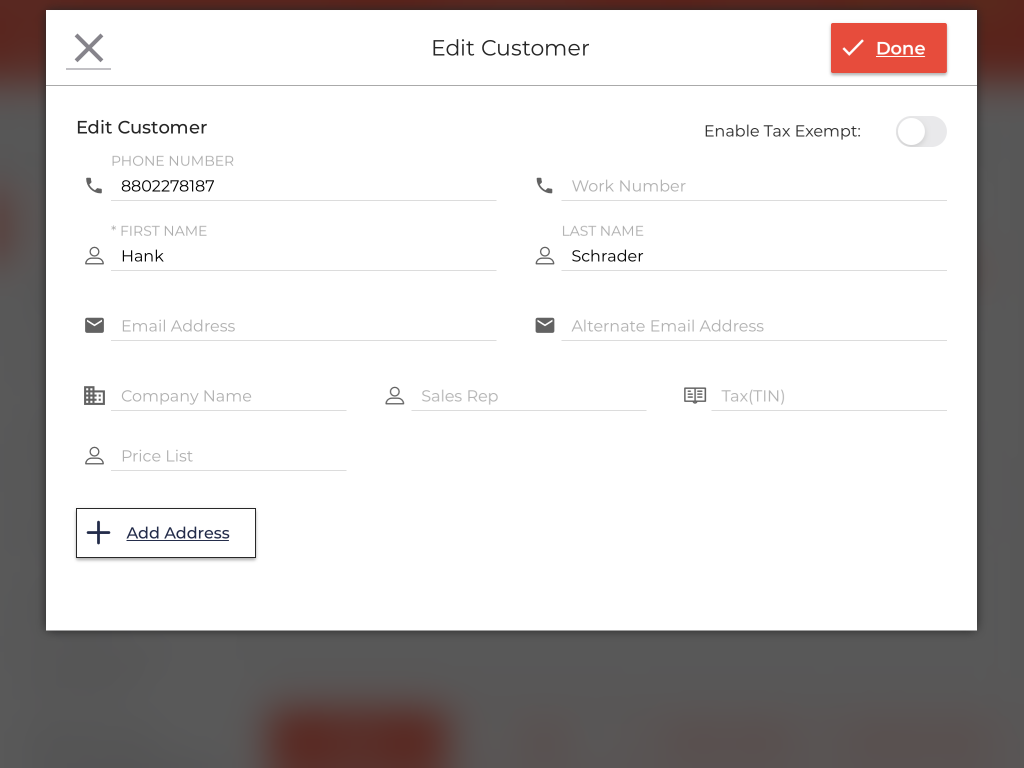This screenshot has height=768, width=1024.
Task: Click the phone icon beside Phone Number
Action: 94,186
